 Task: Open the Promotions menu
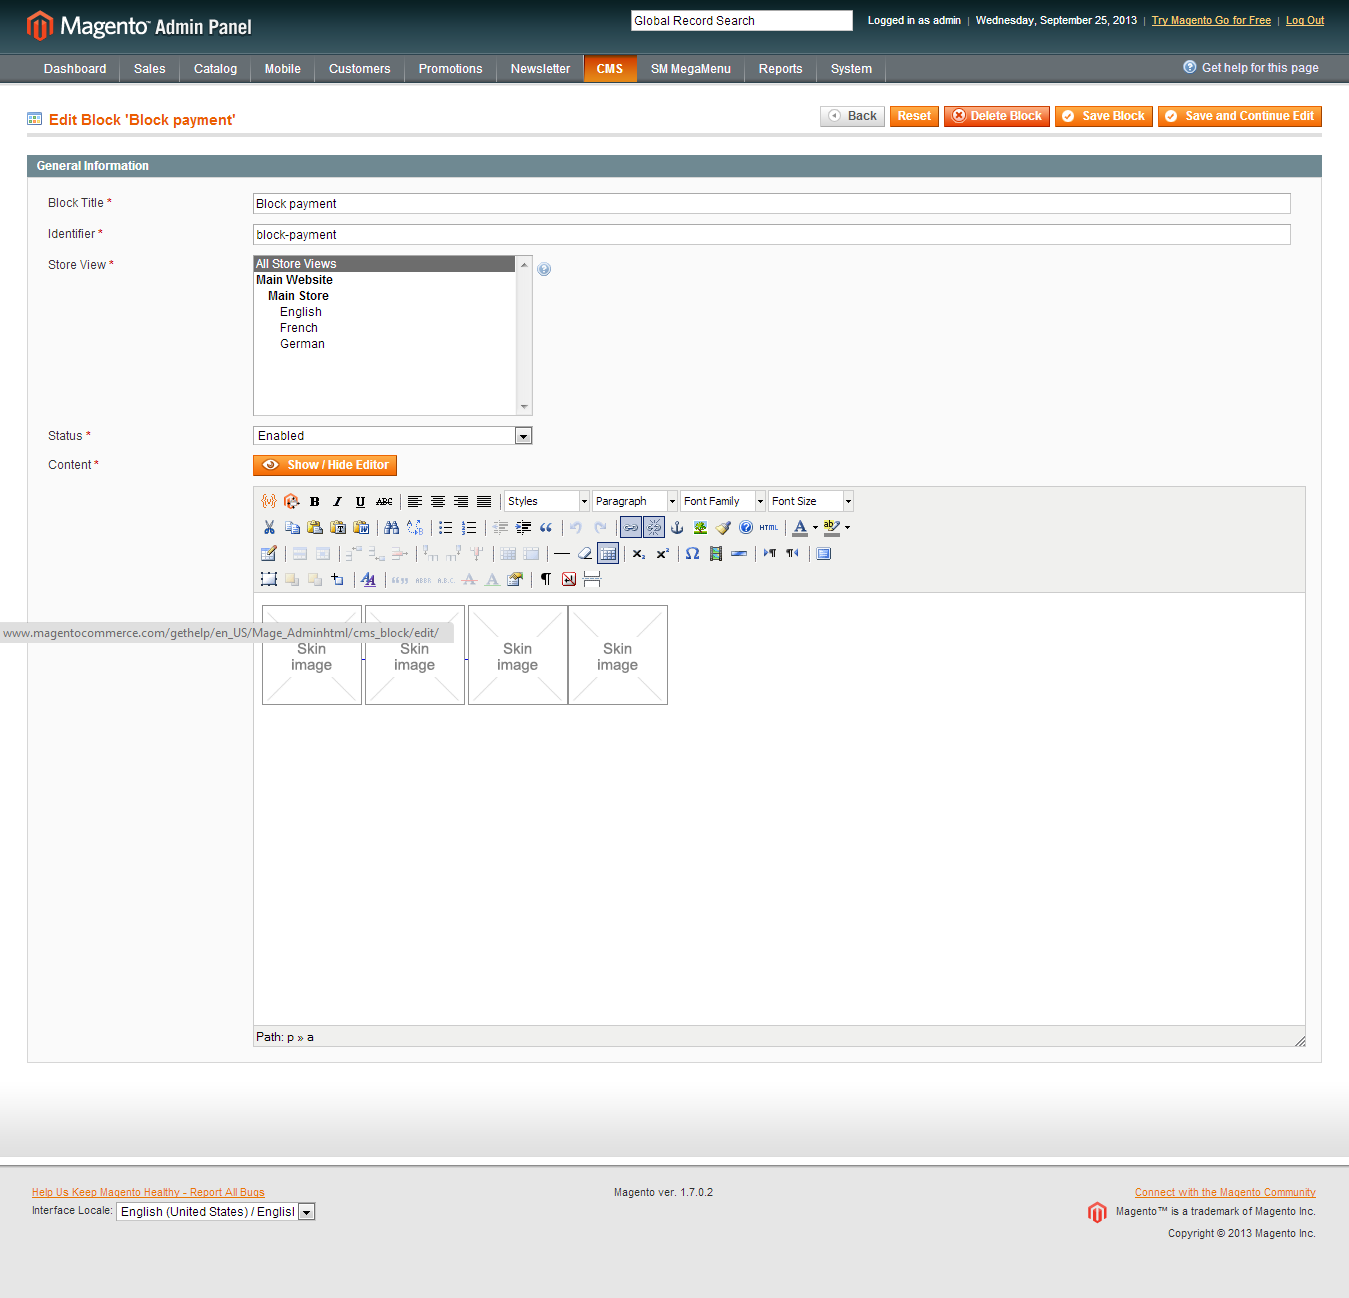point(451,69)
